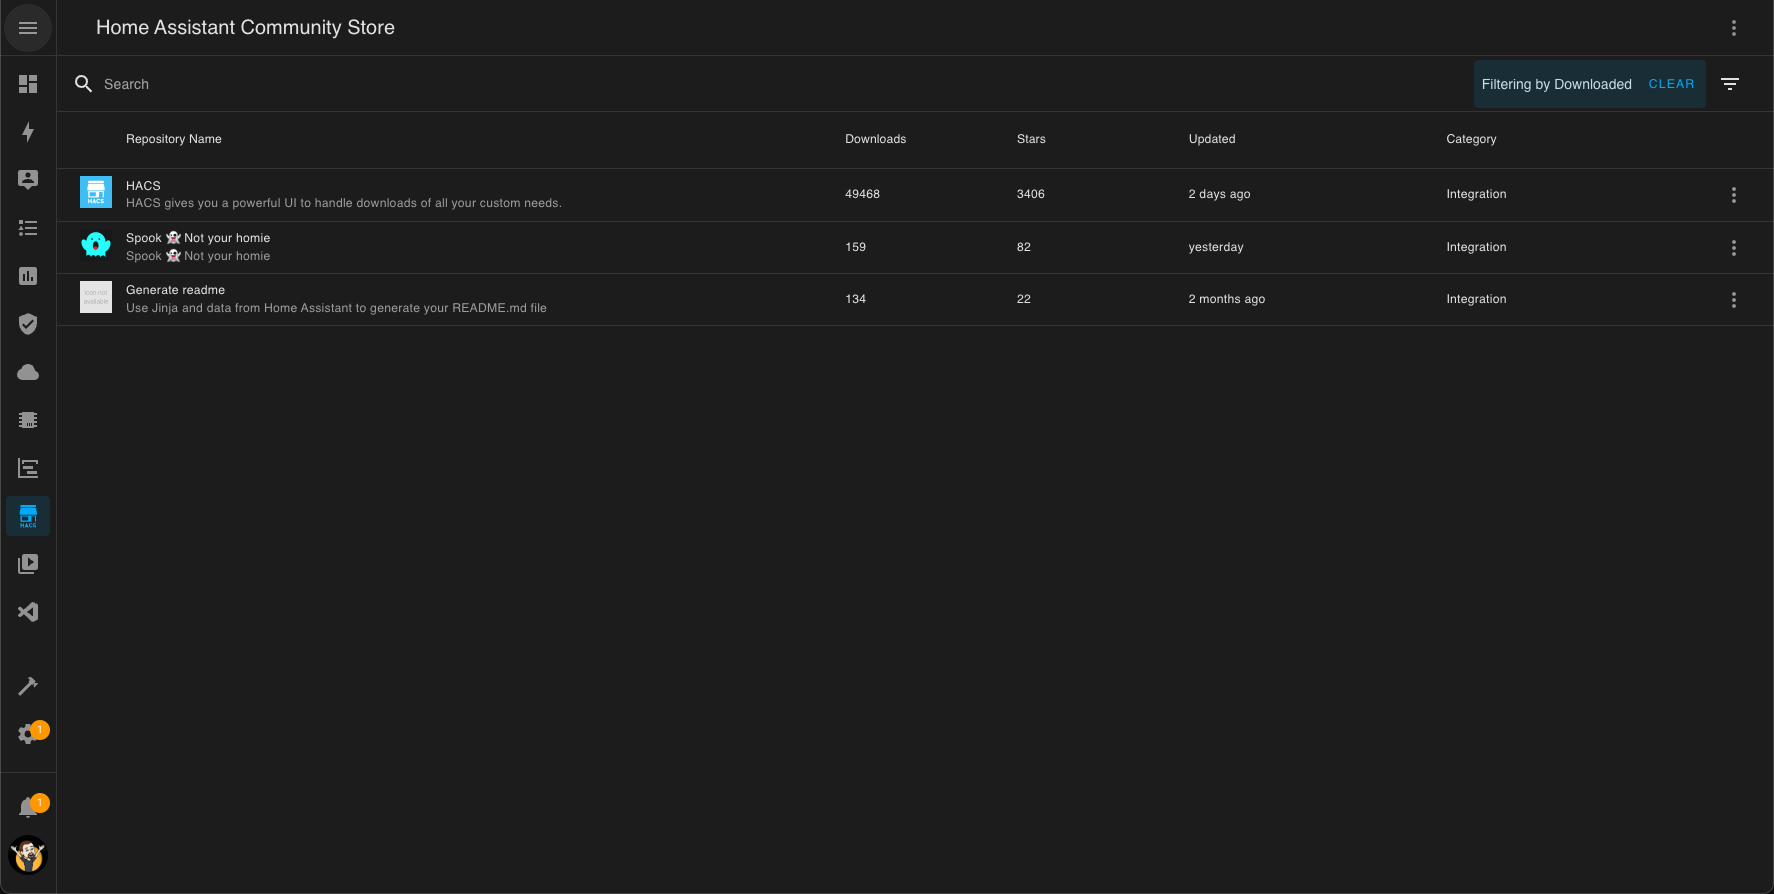Click Integration category in Generate readme row
1774x894 pixels.
1476,299
